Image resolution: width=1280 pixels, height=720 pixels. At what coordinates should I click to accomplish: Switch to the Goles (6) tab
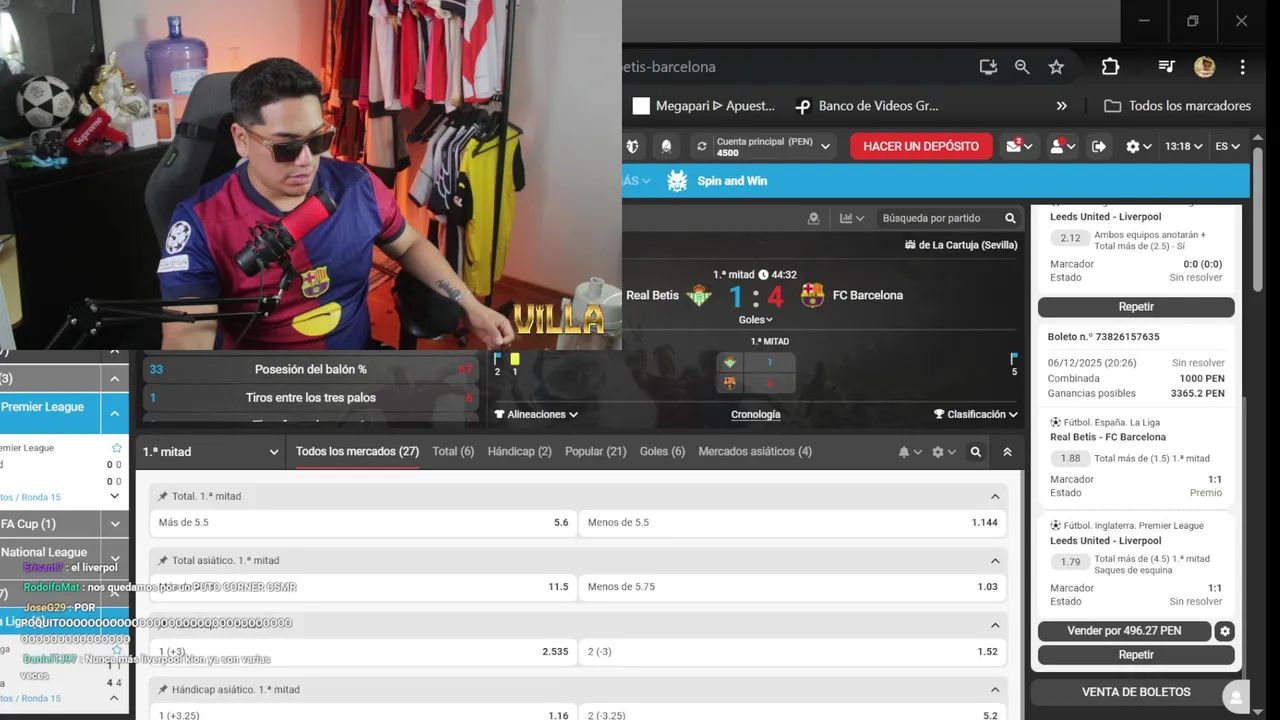pos(662,452)
